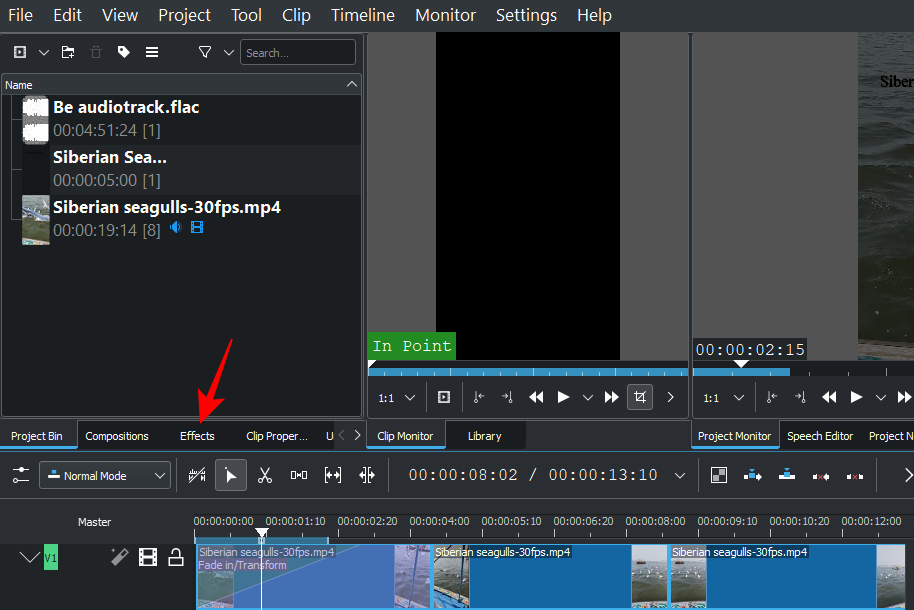Click the Project Bin search field
The width and height of the screenshot is (914, 610).
[x=298, y=52]
